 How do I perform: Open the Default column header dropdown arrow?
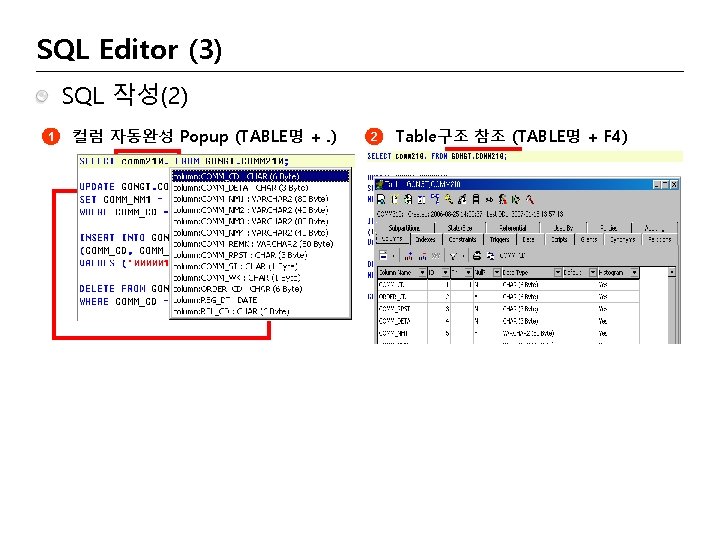[x=593, y=272]
